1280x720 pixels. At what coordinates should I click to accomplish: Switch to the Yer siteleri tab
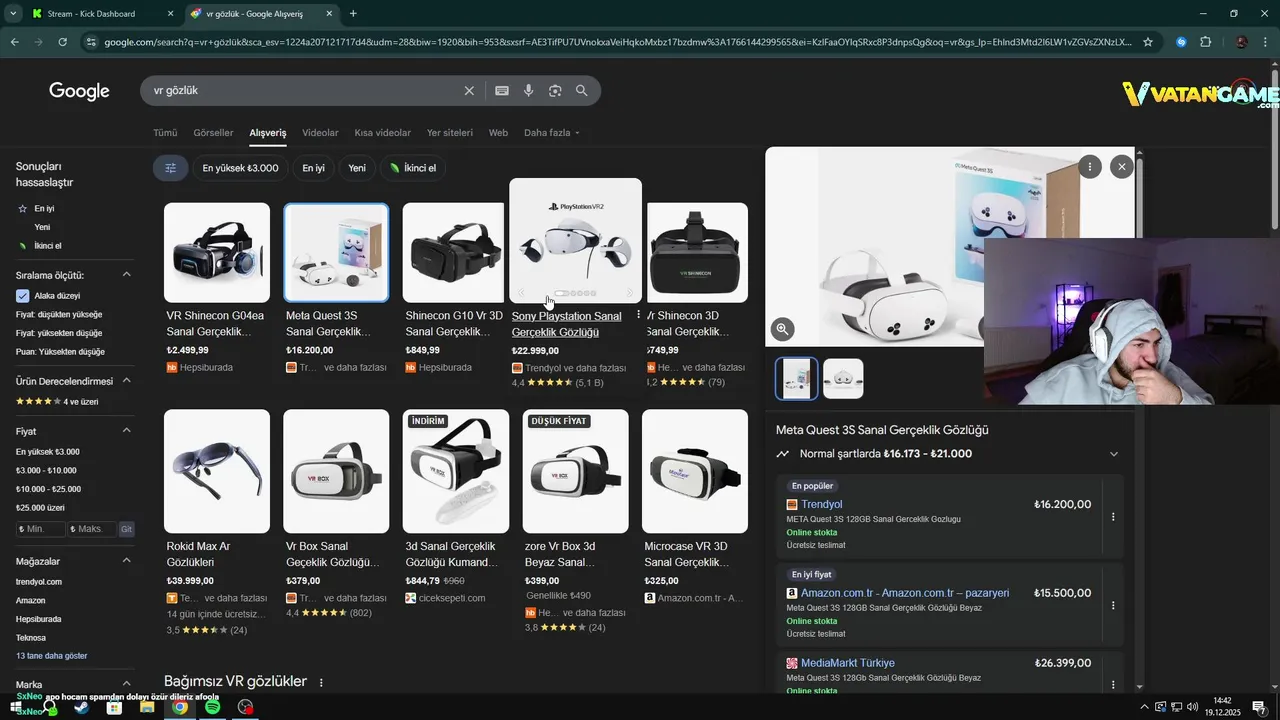pyautogui.click(x=450, y=133)
